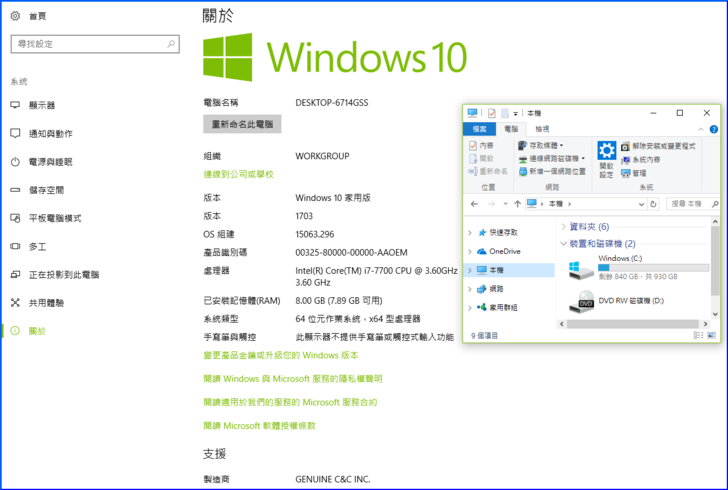Select 快速存取 in the navigation pane
The image size is (728, 490).
coord(497,233)
